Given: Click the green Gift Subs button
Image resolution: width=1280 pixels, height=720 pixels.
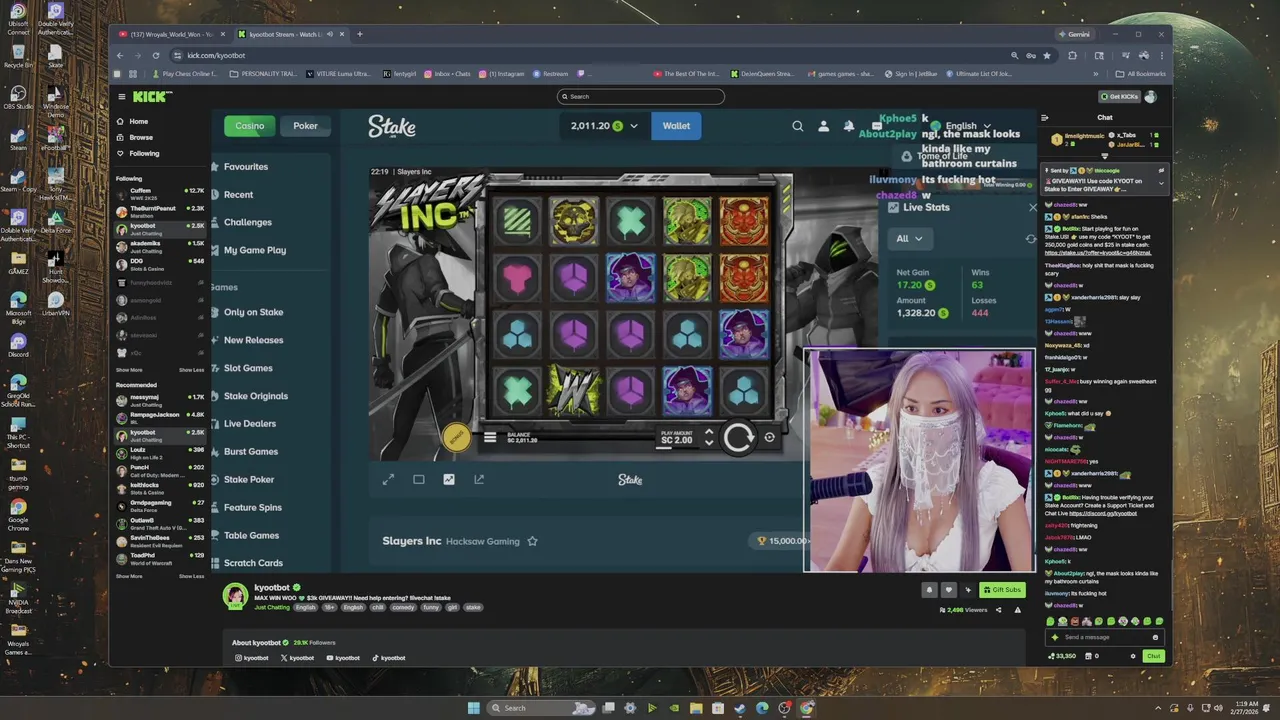Looking at the screenshot, I should (1002, 590).
